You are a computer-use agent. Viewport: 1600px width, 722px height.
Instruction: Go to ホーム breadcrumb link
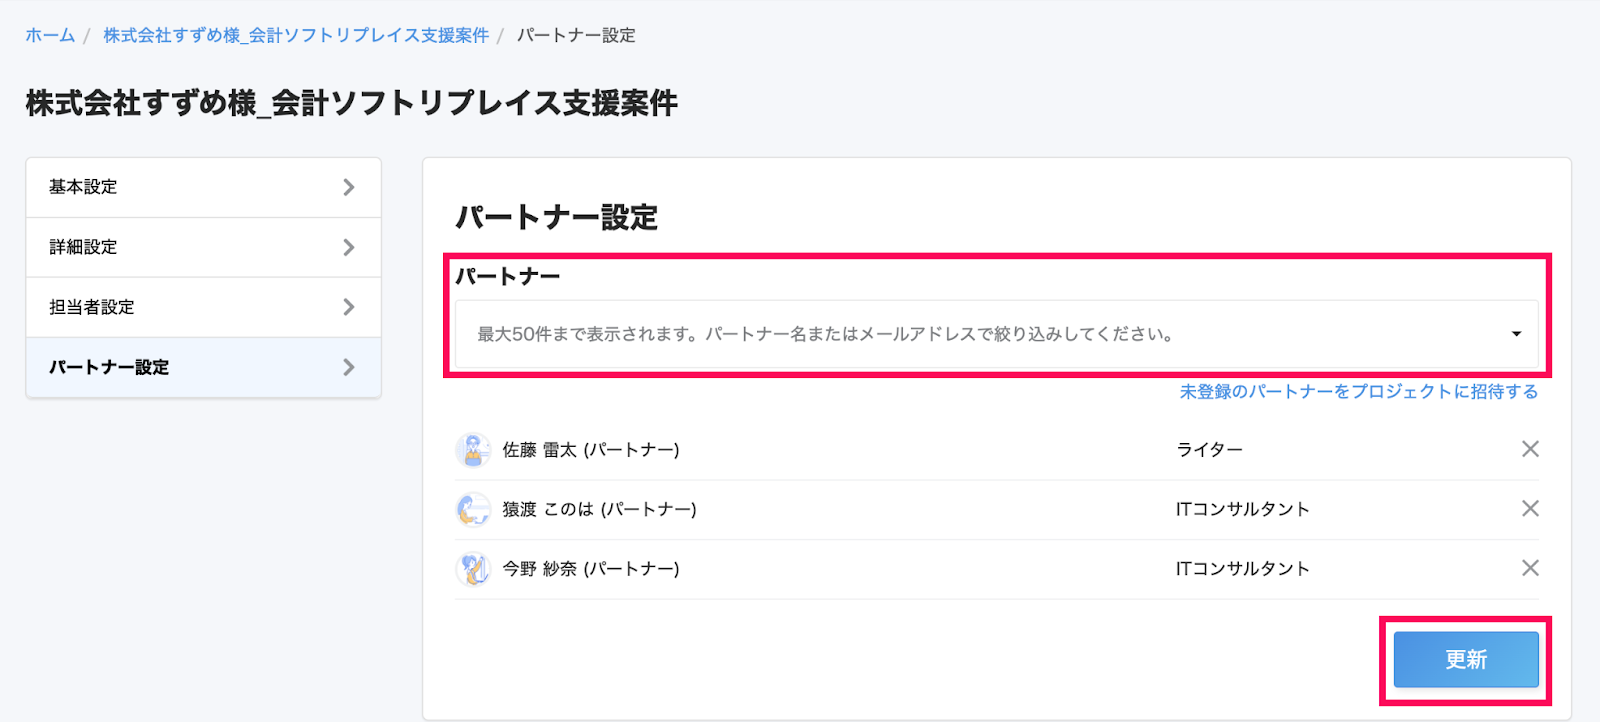click(x=50, y=35)
